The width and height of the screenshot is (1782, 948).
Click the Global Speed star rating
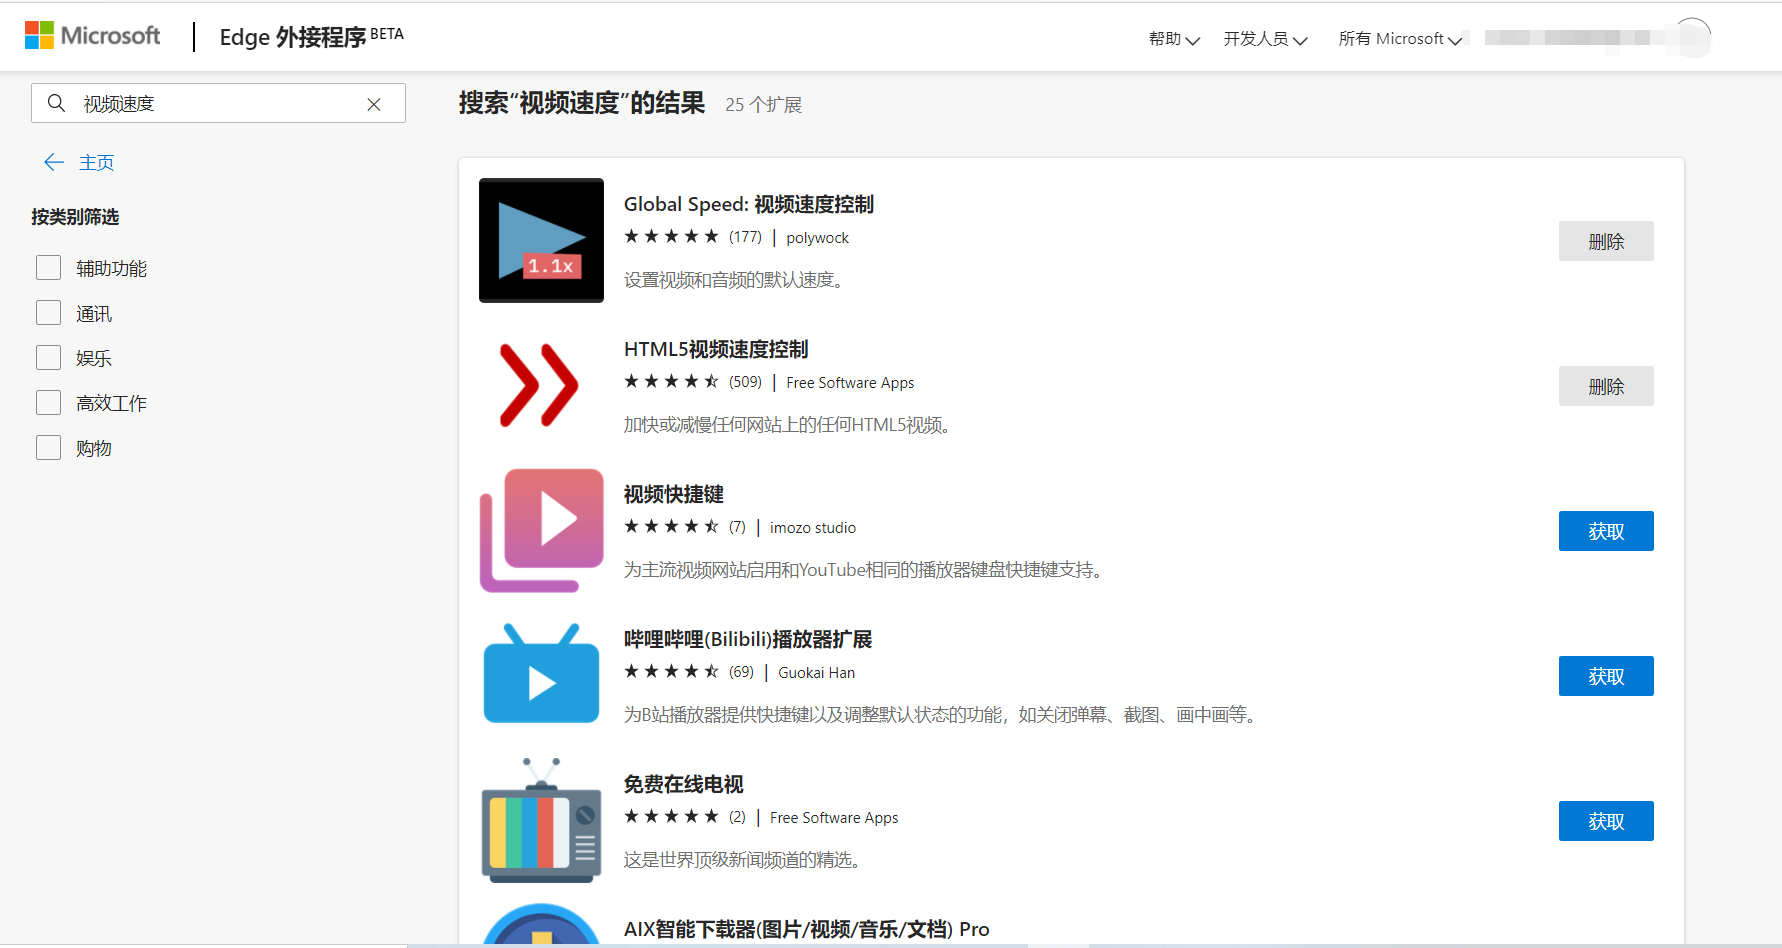pos(671,236)
